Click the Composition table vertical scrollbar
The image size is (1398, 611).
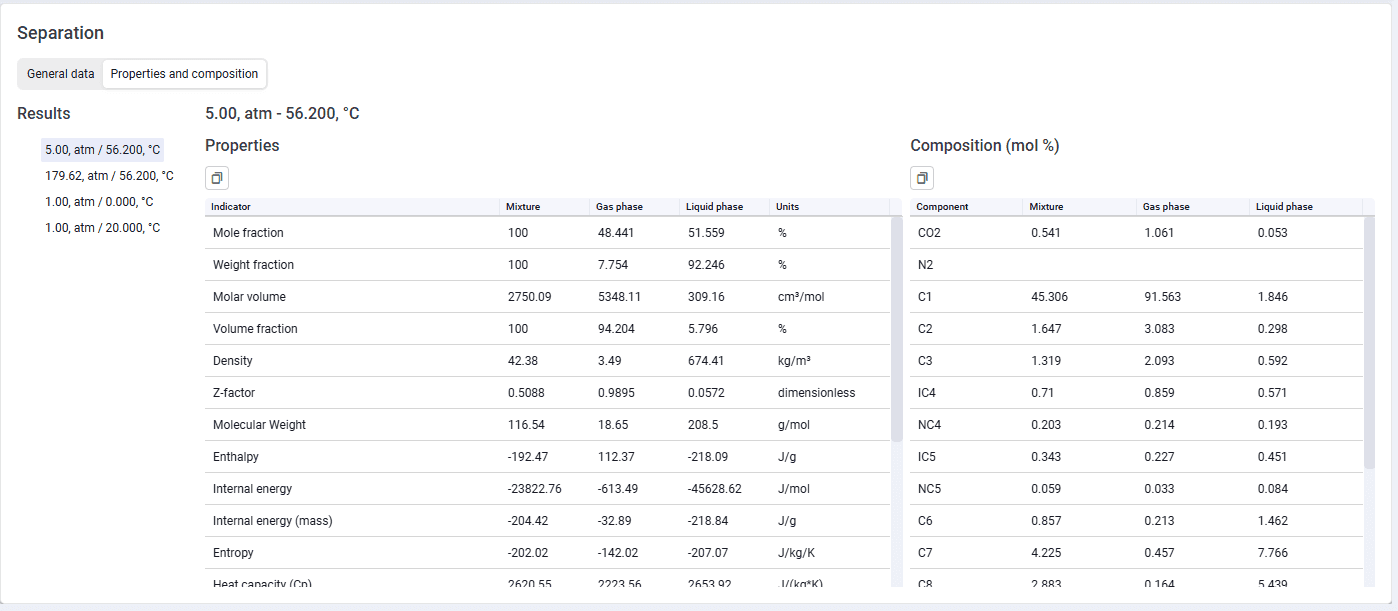pyautogui.click(x=1369, y=343)
